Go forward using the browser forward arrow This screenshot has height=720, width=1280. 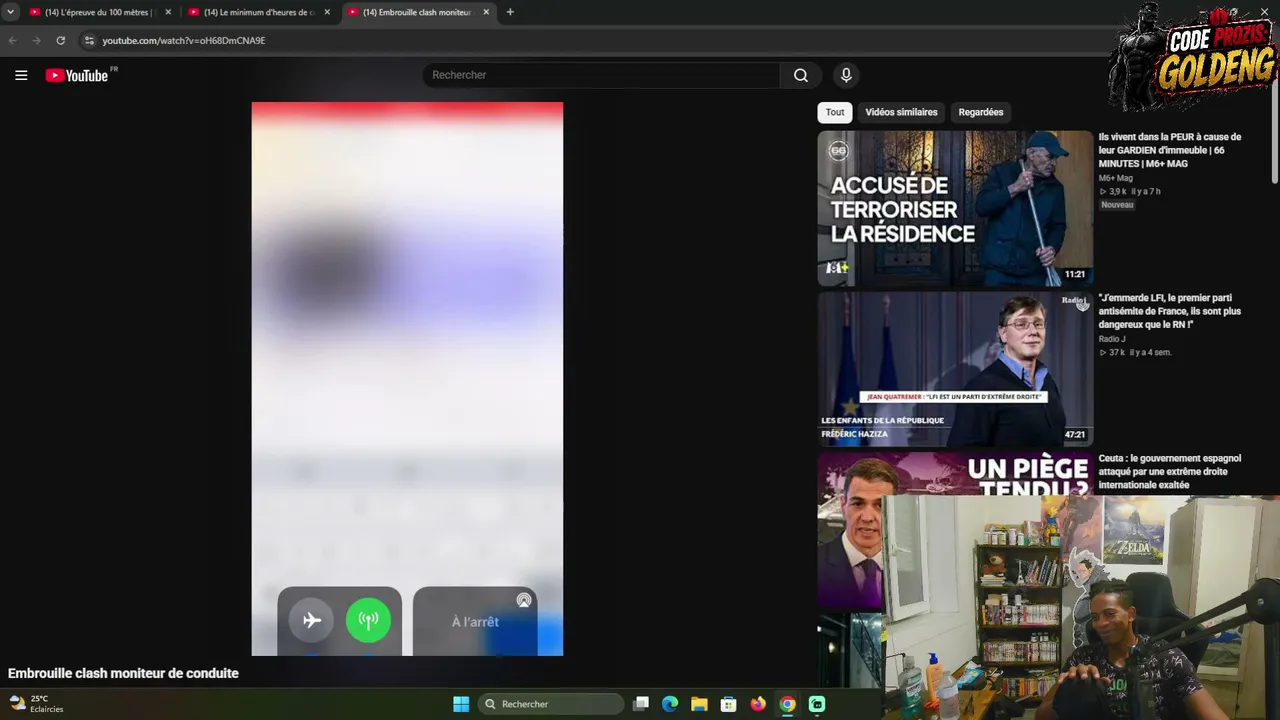click(x=37, y=41)
